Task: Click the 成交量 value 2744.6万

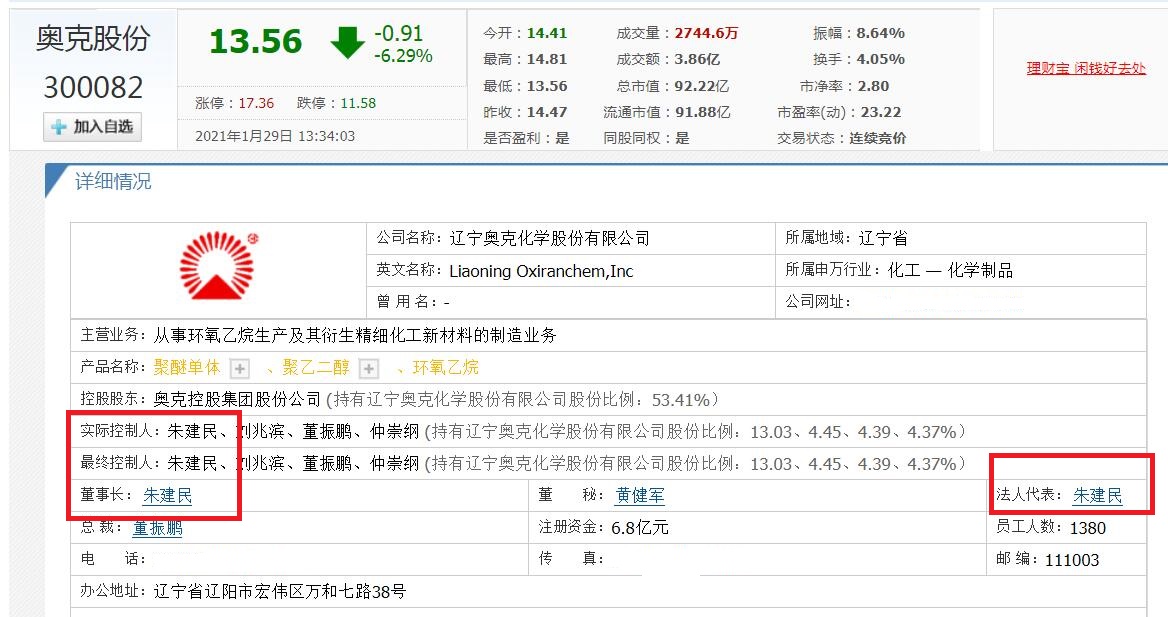Action: click(706, 34)
